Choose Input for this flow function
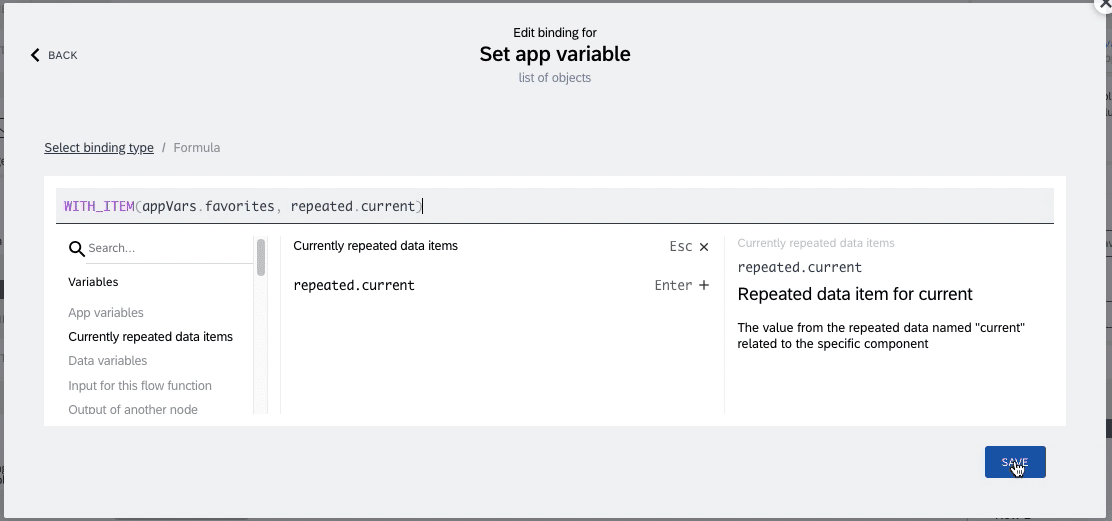Image resolution: width=1112 pixels, height=521 pixels. (140, 386)
